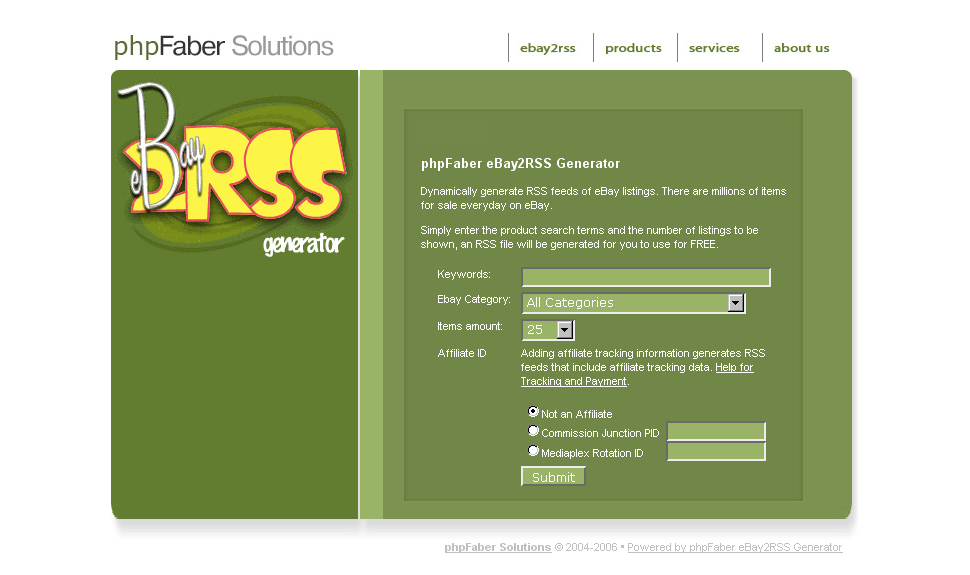Select the Not an Affiliate radio button
970x575 pixels.
533,411
